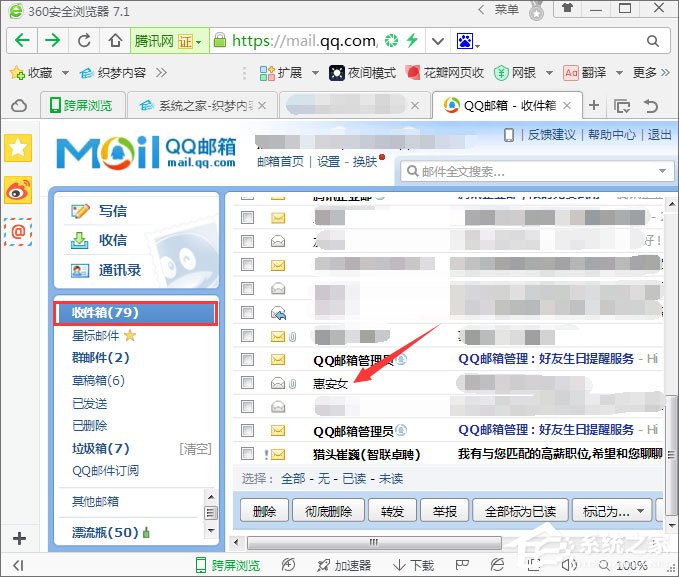Open 写信 compose mail
Viewport: 679px width, 577px height.
pos(113,211)
